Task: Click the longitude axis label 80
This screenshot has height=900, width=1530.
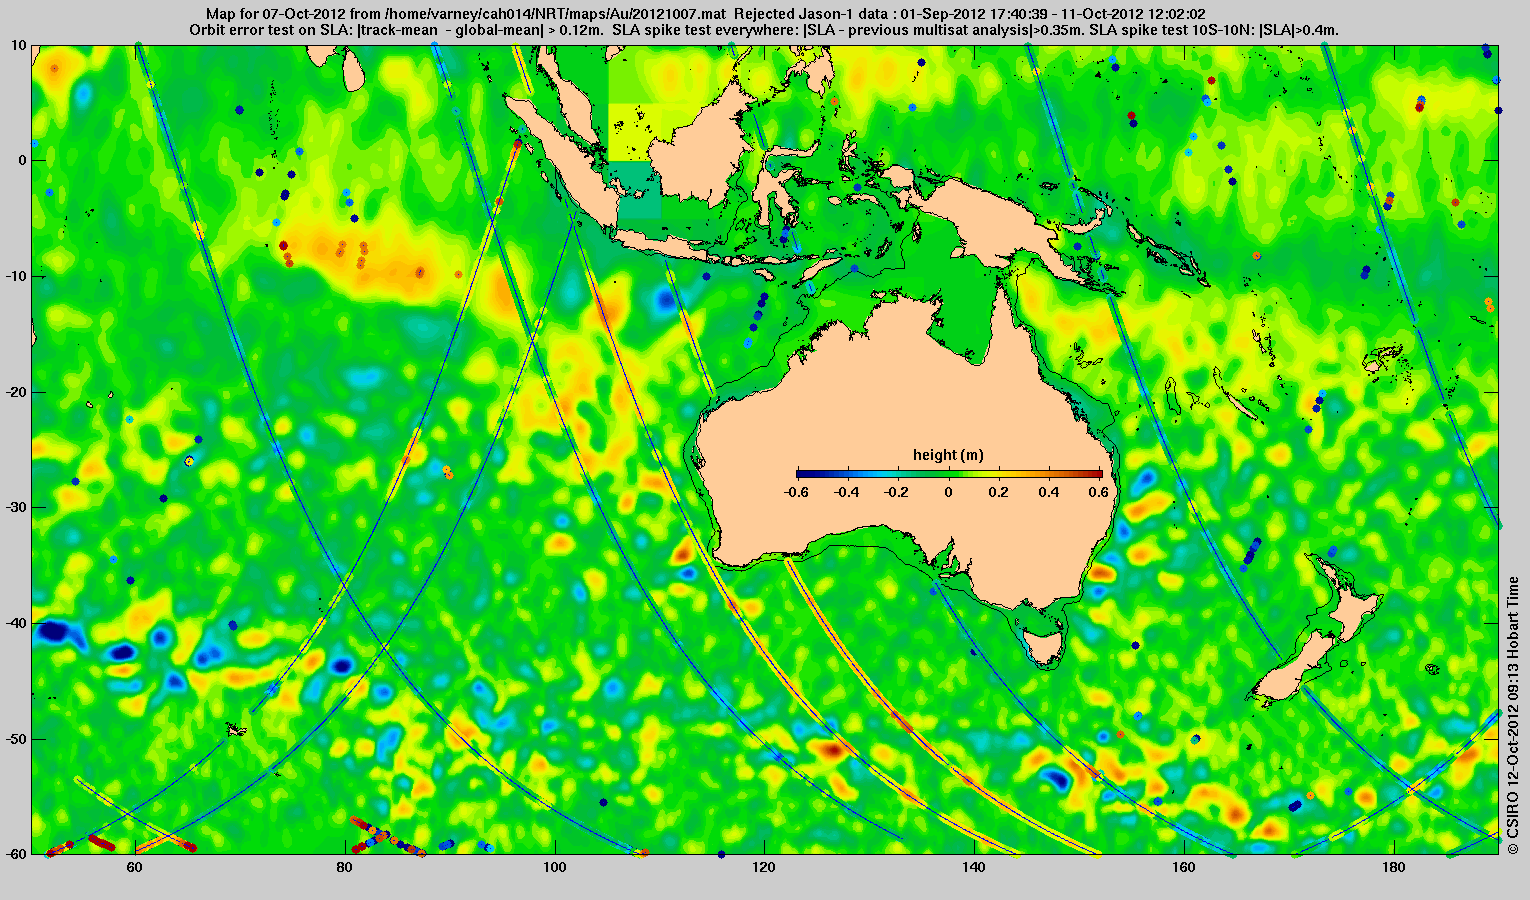Action: click(x=344, y=867)
